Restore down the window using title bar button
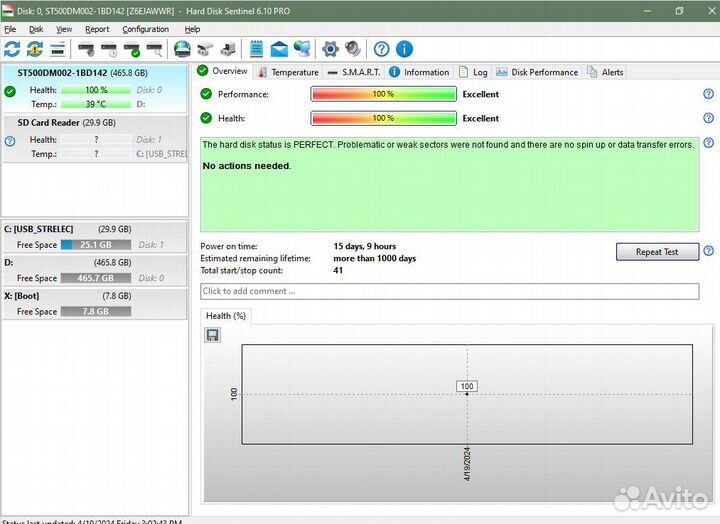 click(x=679, y=11)
